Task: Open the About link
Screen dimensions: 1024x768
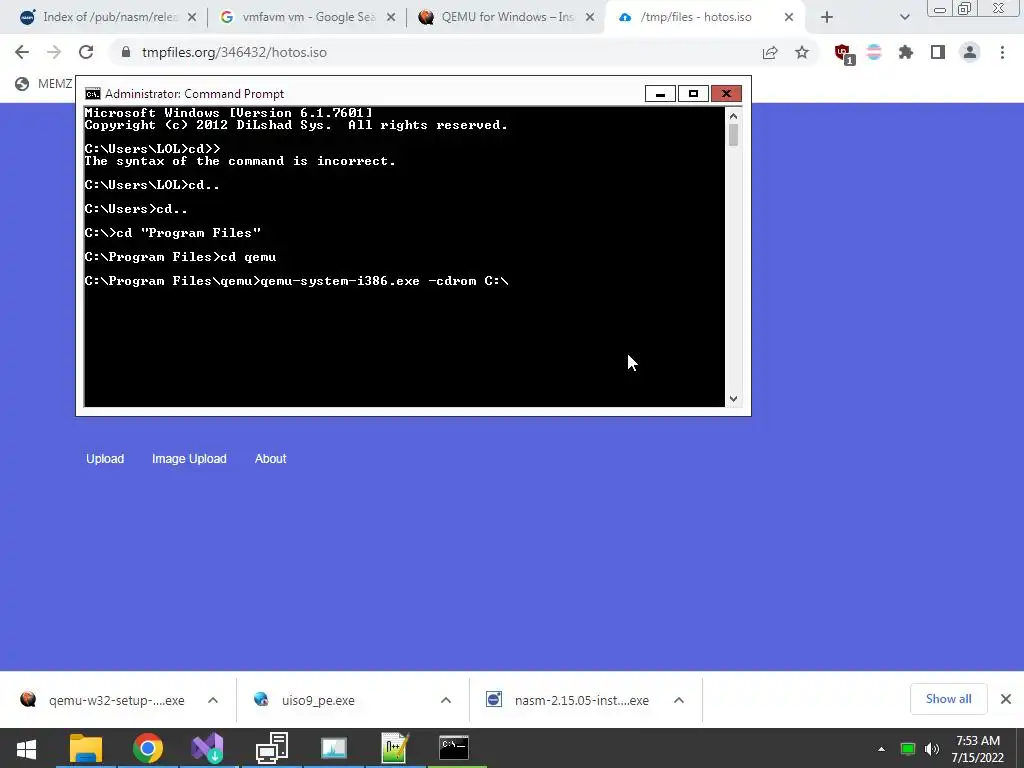Action: [270, 458]
